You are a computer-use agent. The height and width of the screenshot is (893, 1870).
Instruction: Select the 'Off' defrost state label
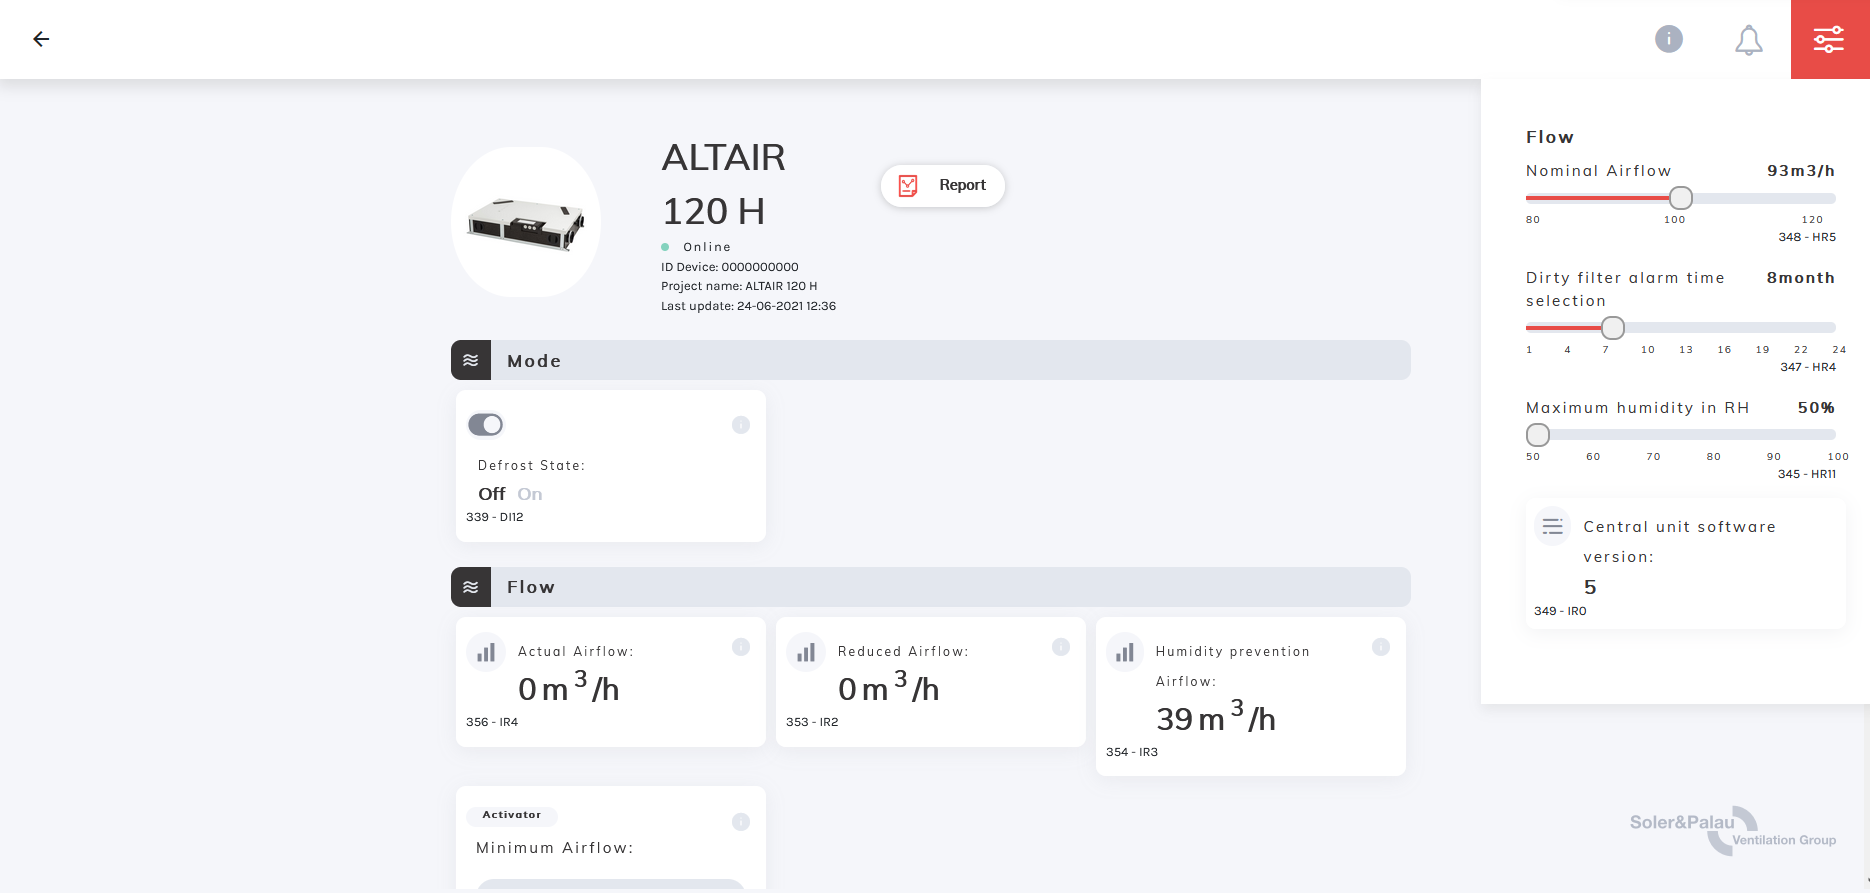pos(492,494)
